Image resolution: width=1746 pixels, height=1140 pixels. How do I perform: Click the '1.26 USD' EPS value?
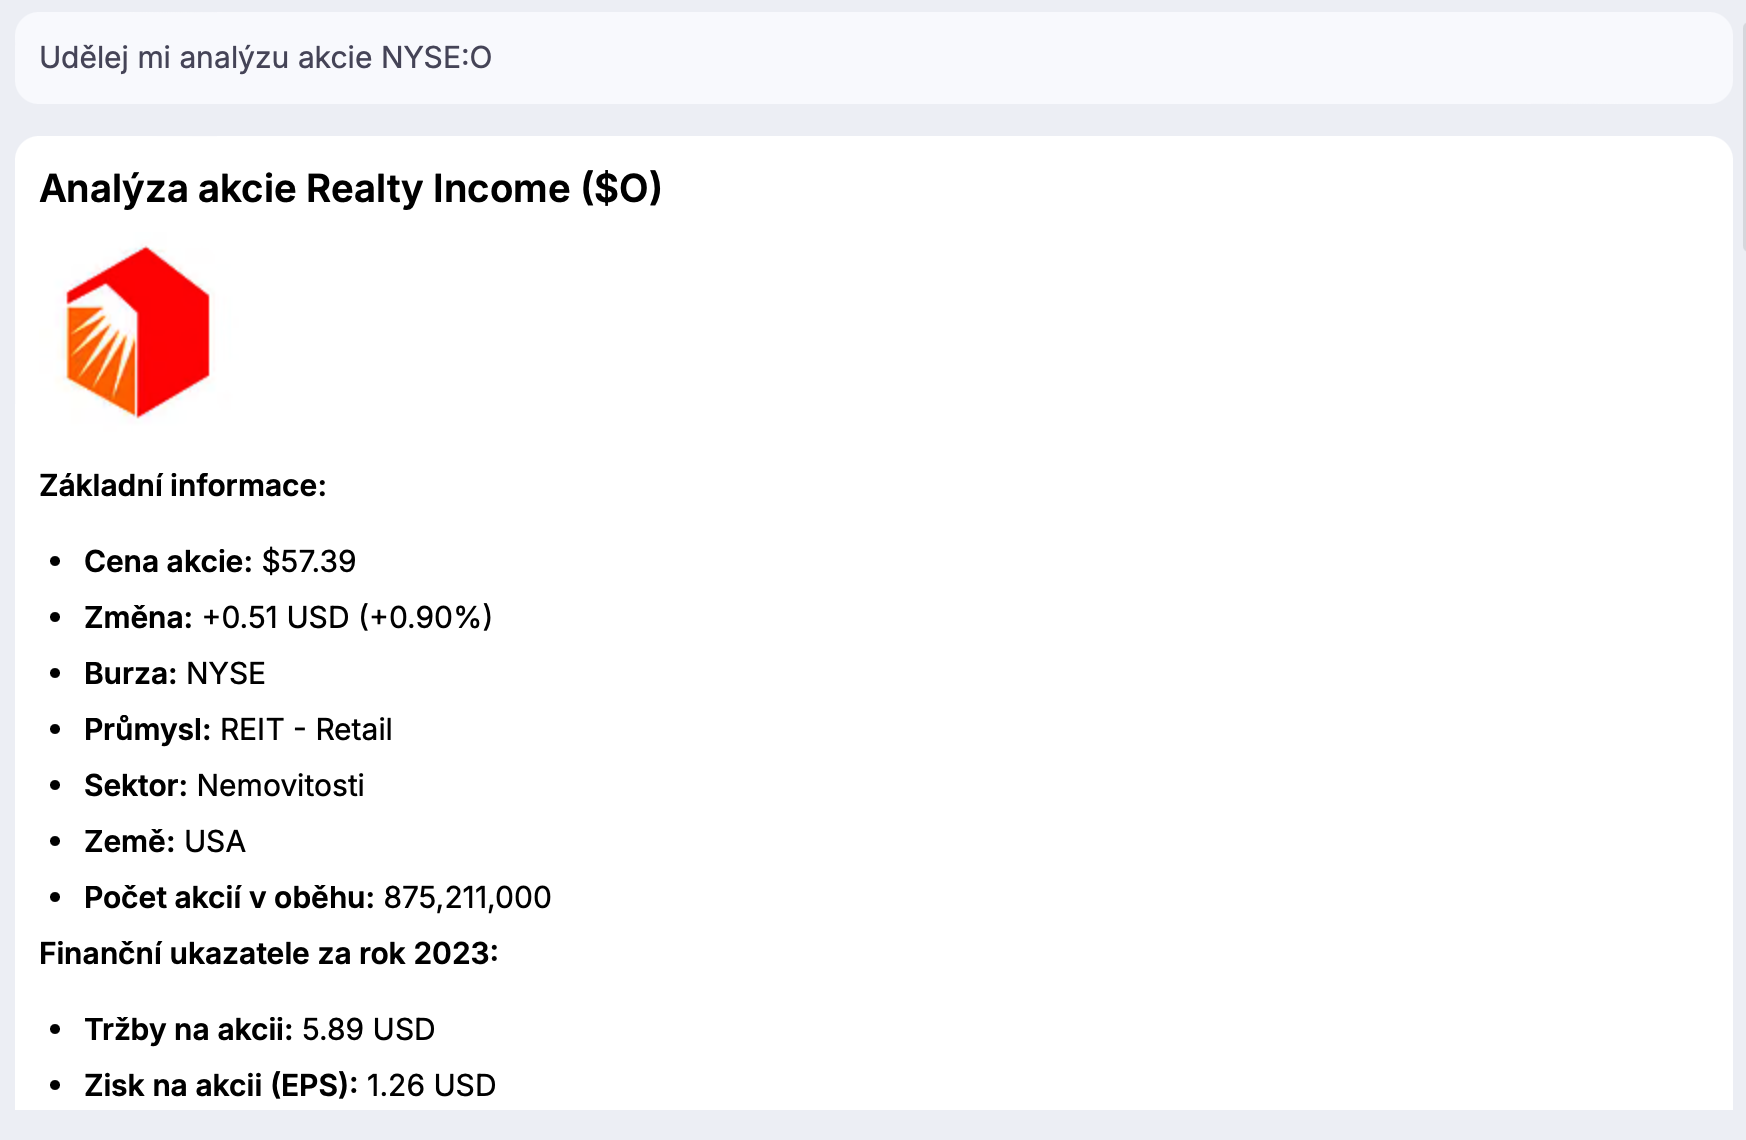click(x=431, y=1086)
